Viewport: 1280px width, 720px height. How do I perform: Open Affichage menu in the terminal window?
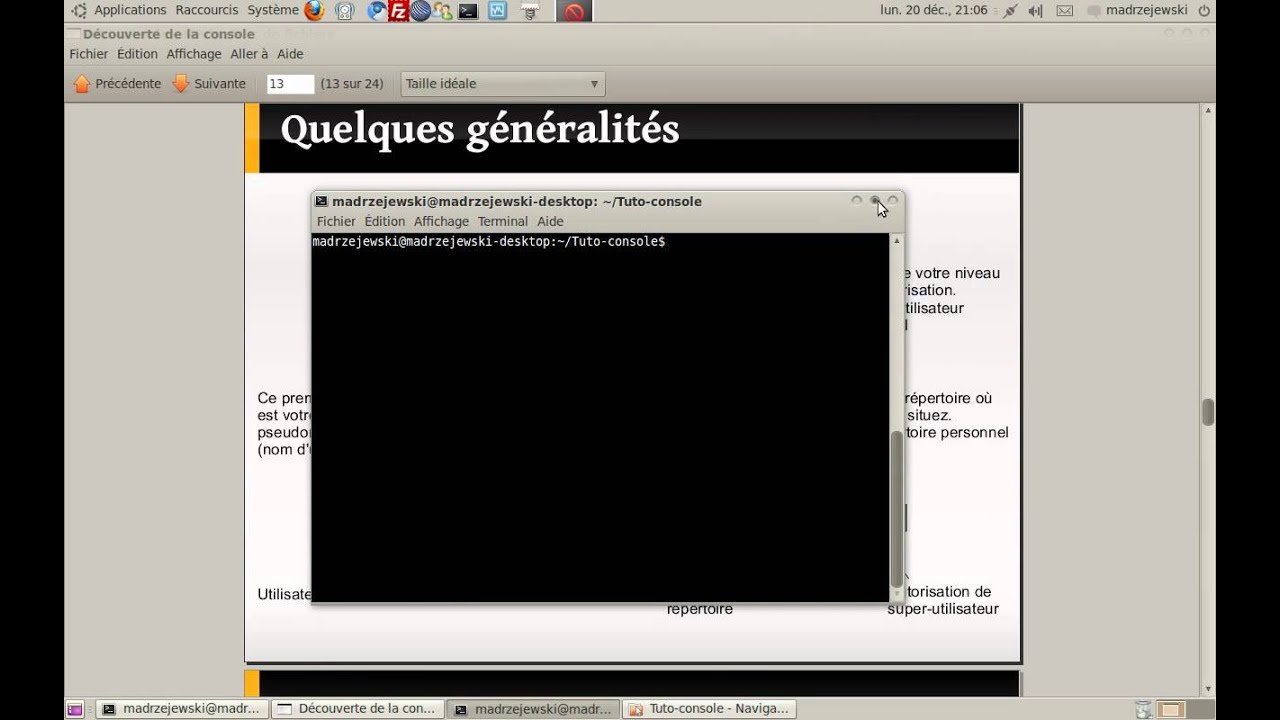[x=441, y=222]
